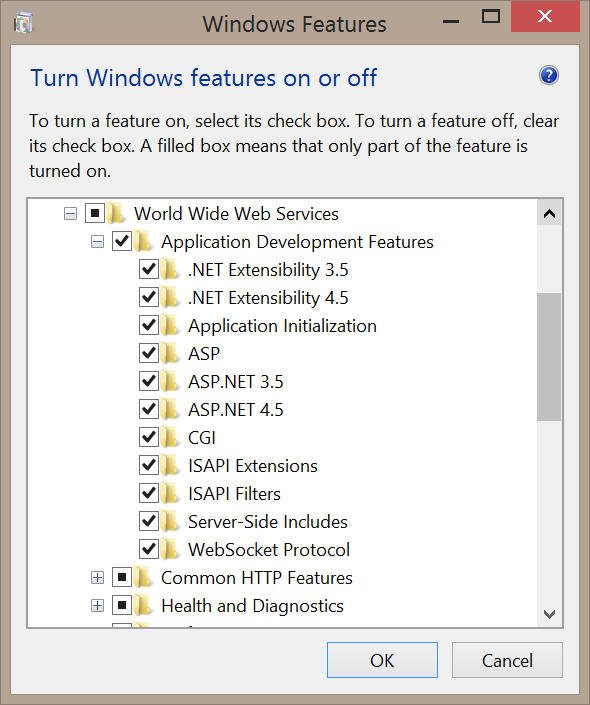This screenshot has height=705, width=590.
Task: Select the Health and Diagnostics label
Action: (252, 606)
